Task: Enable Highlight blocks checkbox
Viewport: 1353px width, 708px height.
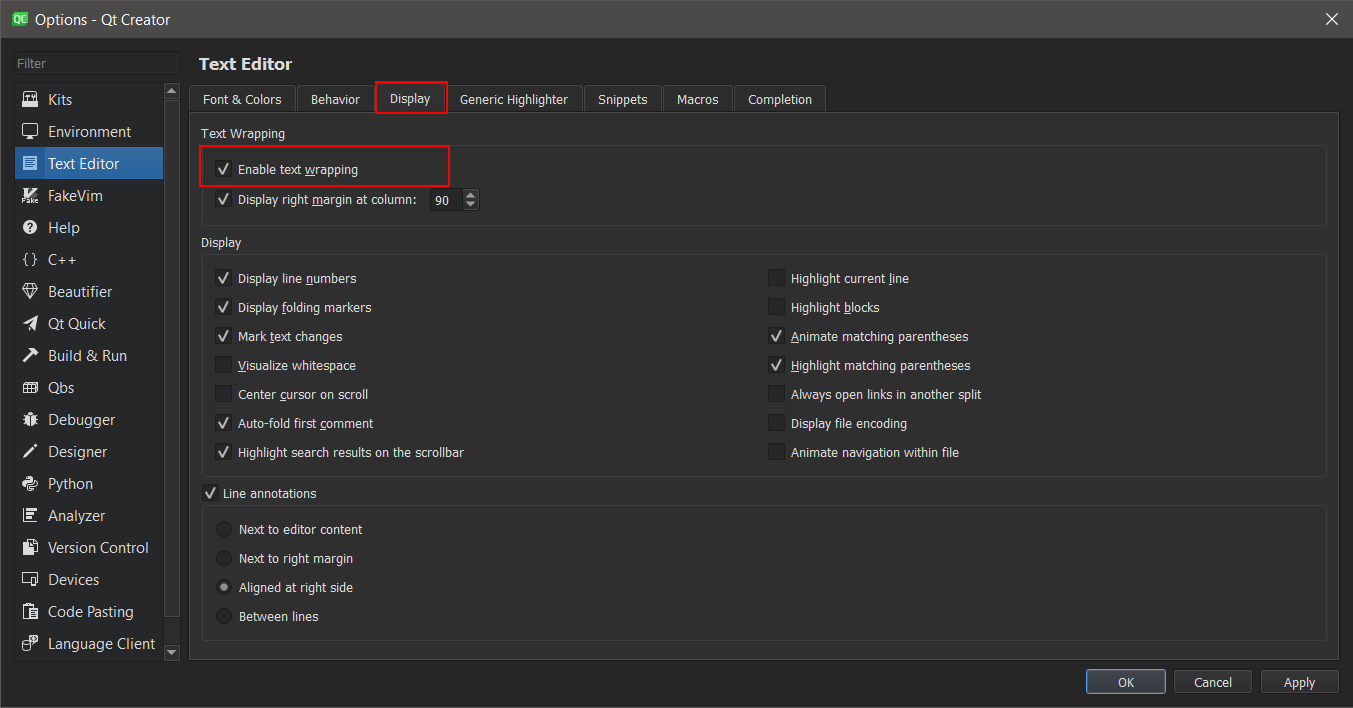Action: [777, 308]
